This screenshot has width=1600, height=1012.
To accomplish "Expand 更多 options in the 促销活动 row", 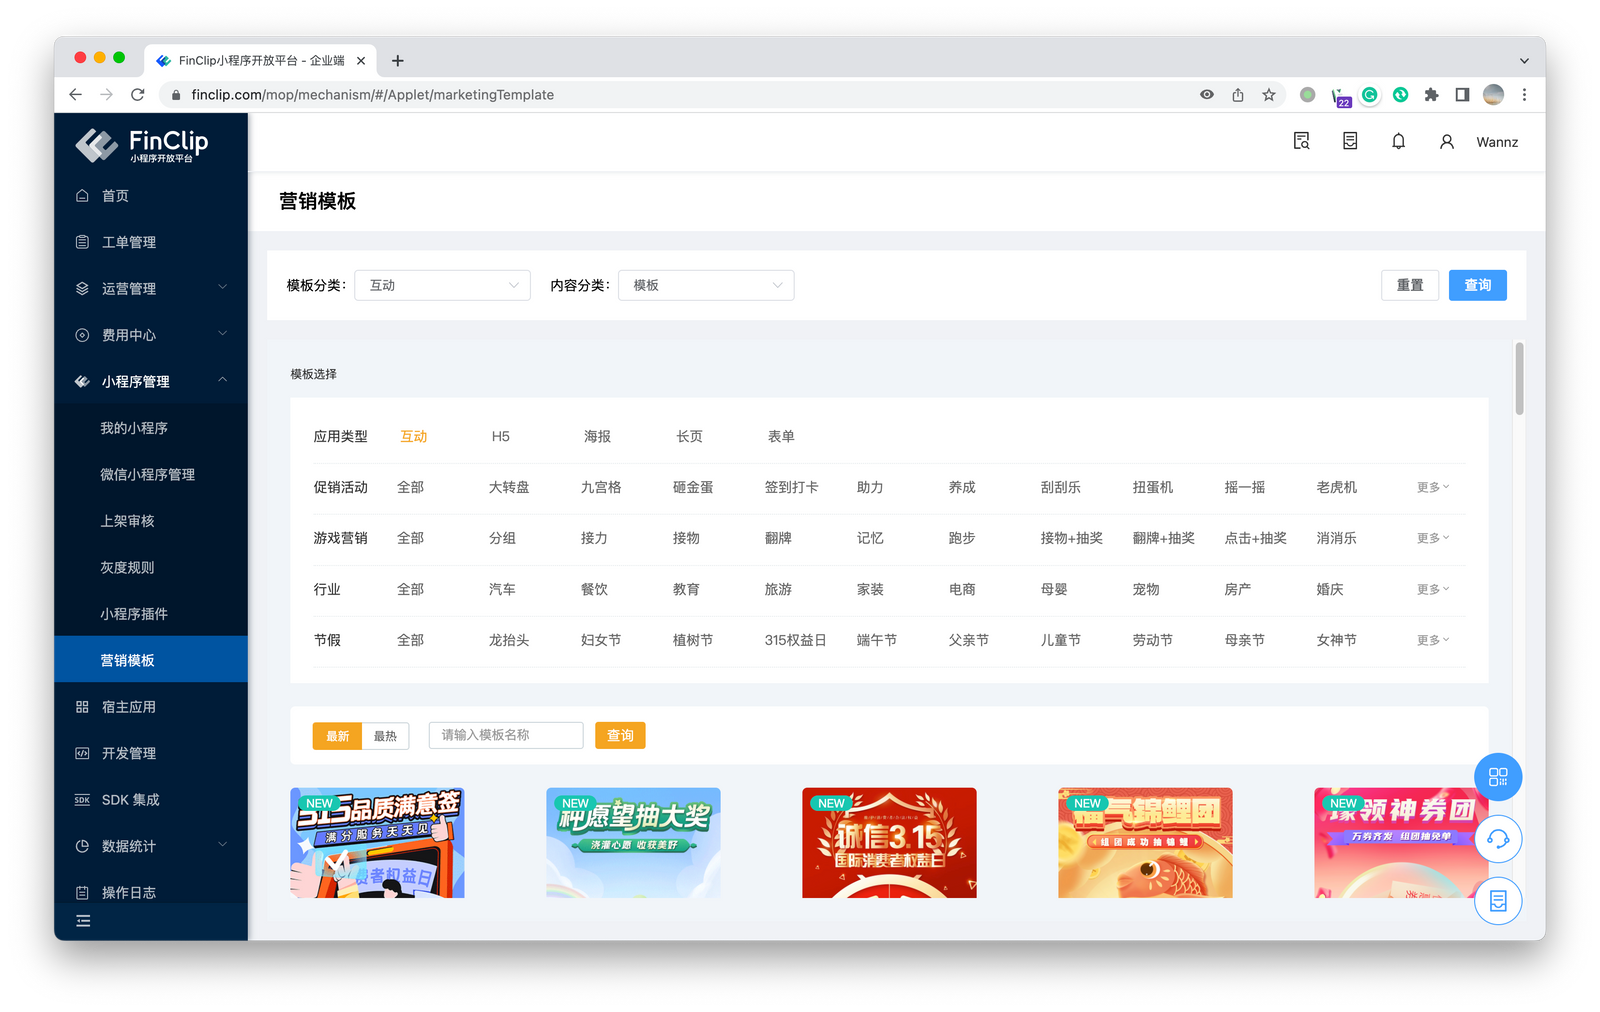I will (x=1432, y=487).
